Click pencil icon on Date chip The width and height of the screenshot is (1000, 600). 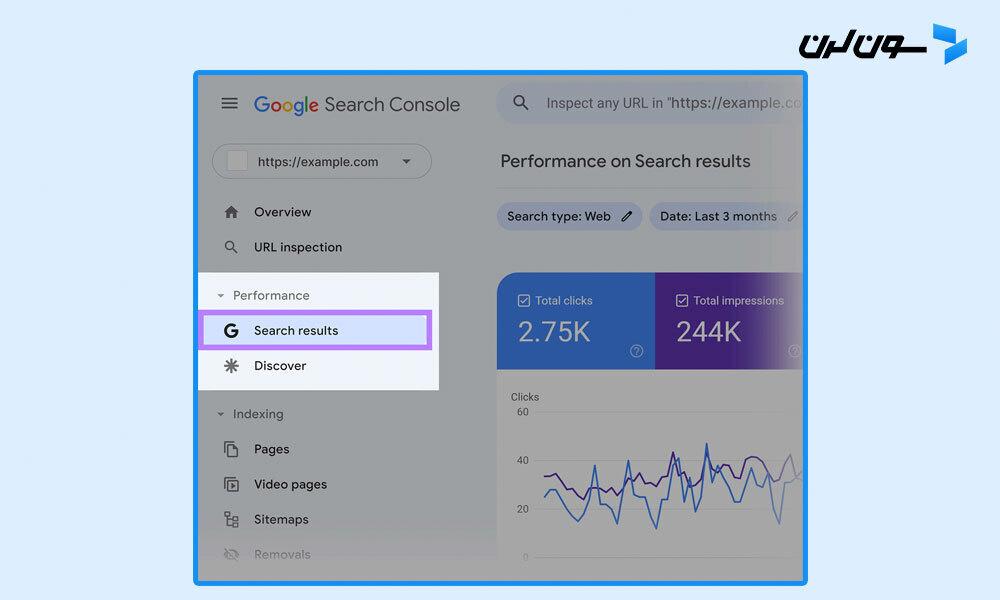click(x=793, y=216)
